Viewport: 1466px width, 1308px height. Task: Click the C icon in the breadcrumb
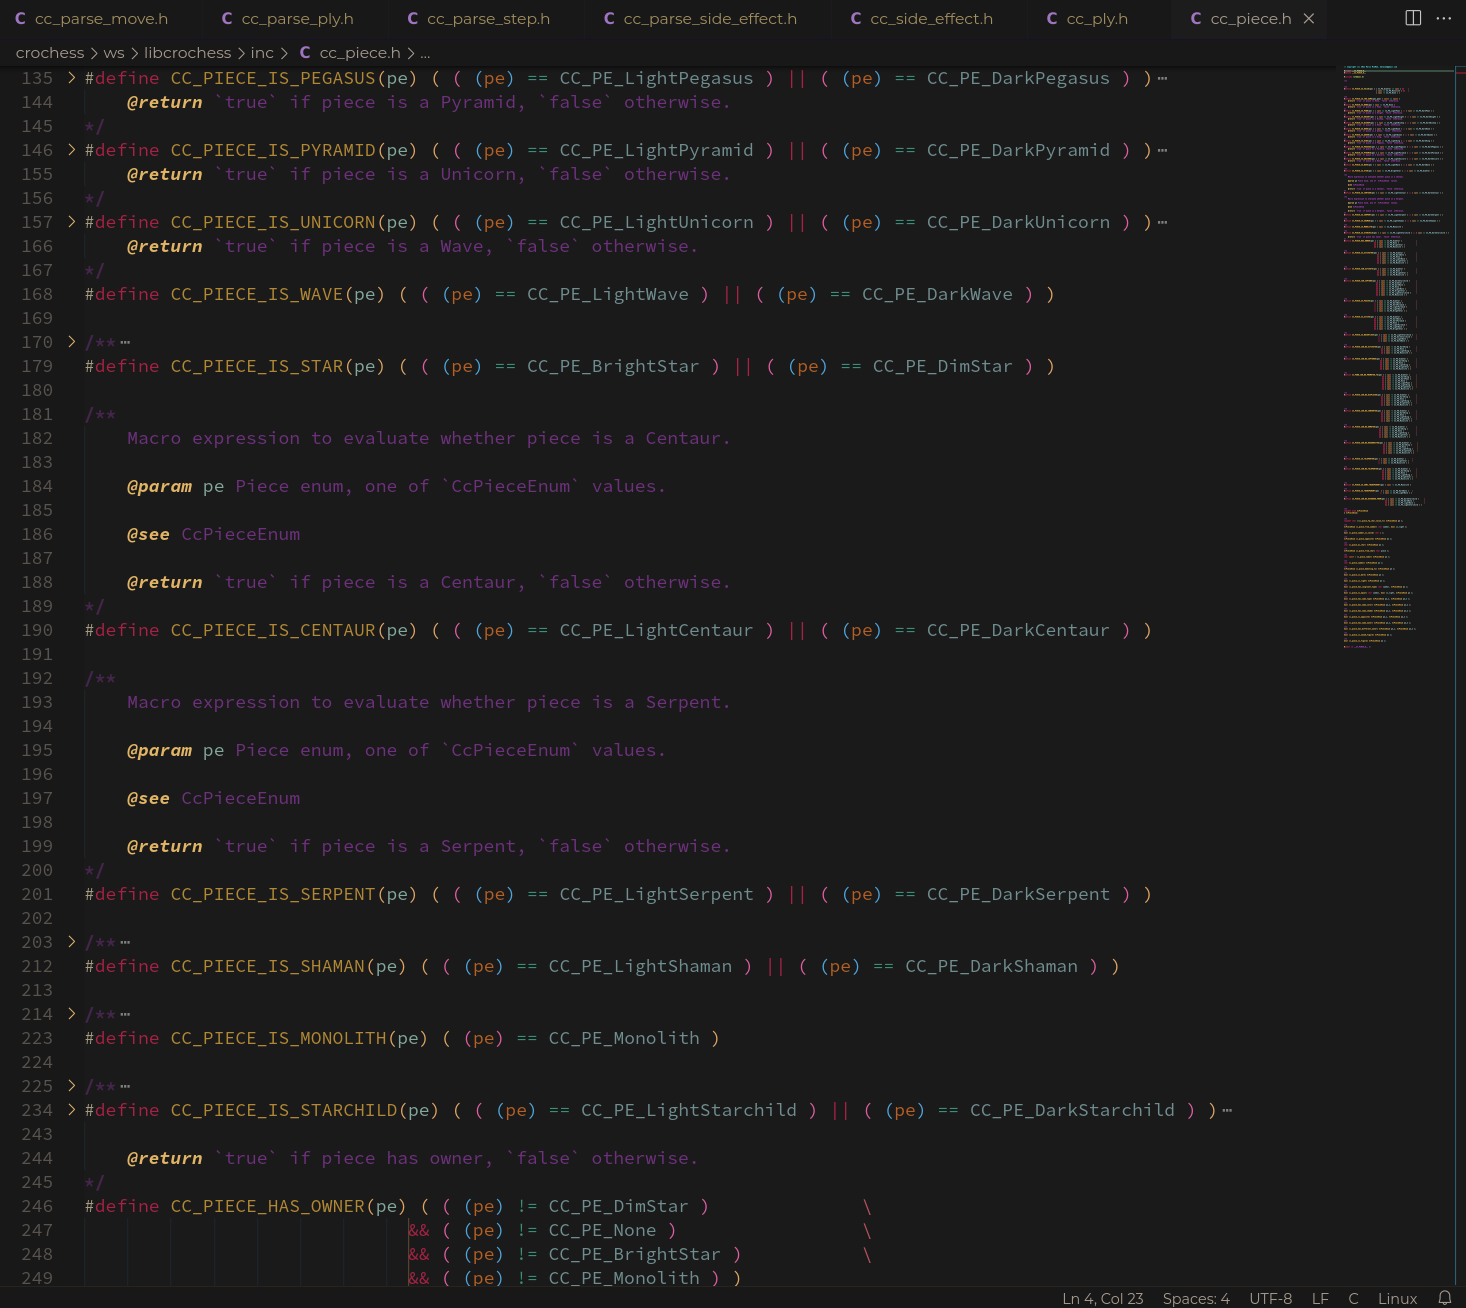pyautogui.click(x=305, y=53)
